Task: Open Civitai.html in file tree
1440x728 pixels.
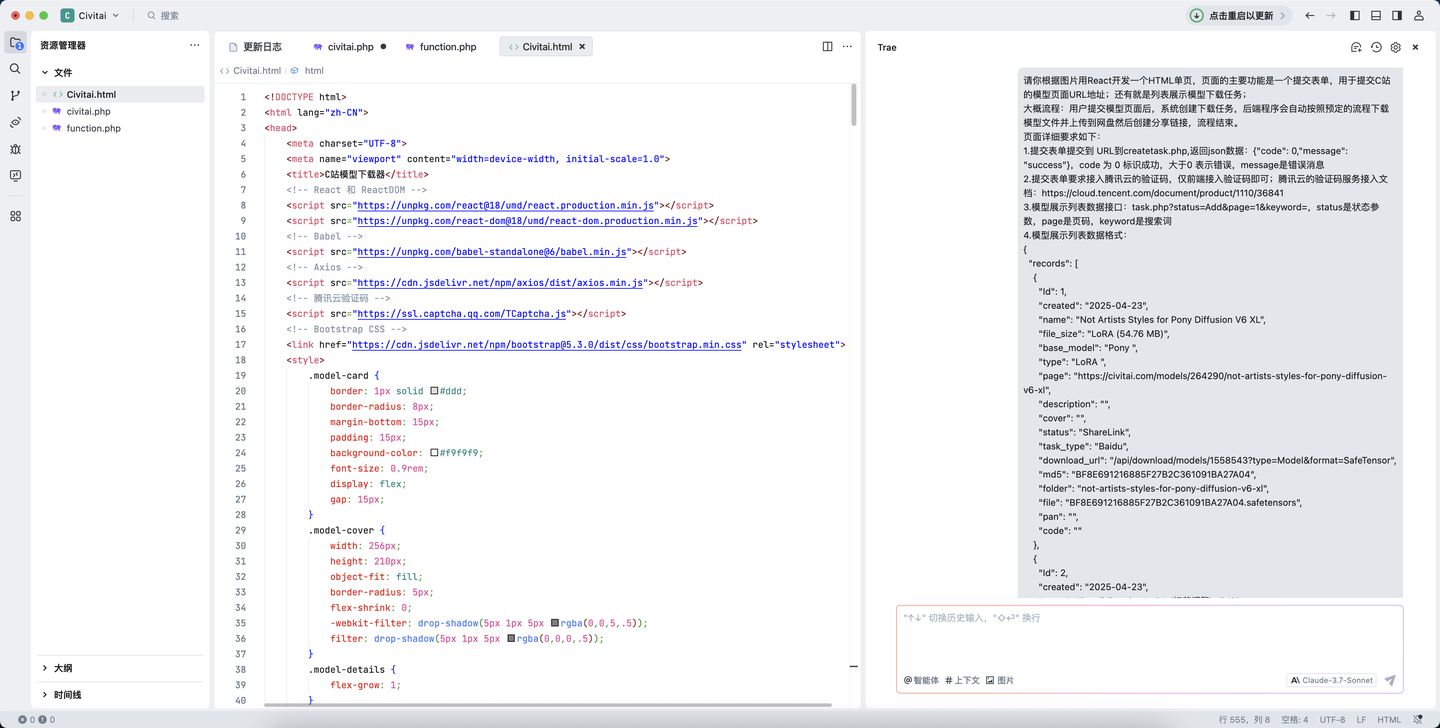Action: (120, 94)
